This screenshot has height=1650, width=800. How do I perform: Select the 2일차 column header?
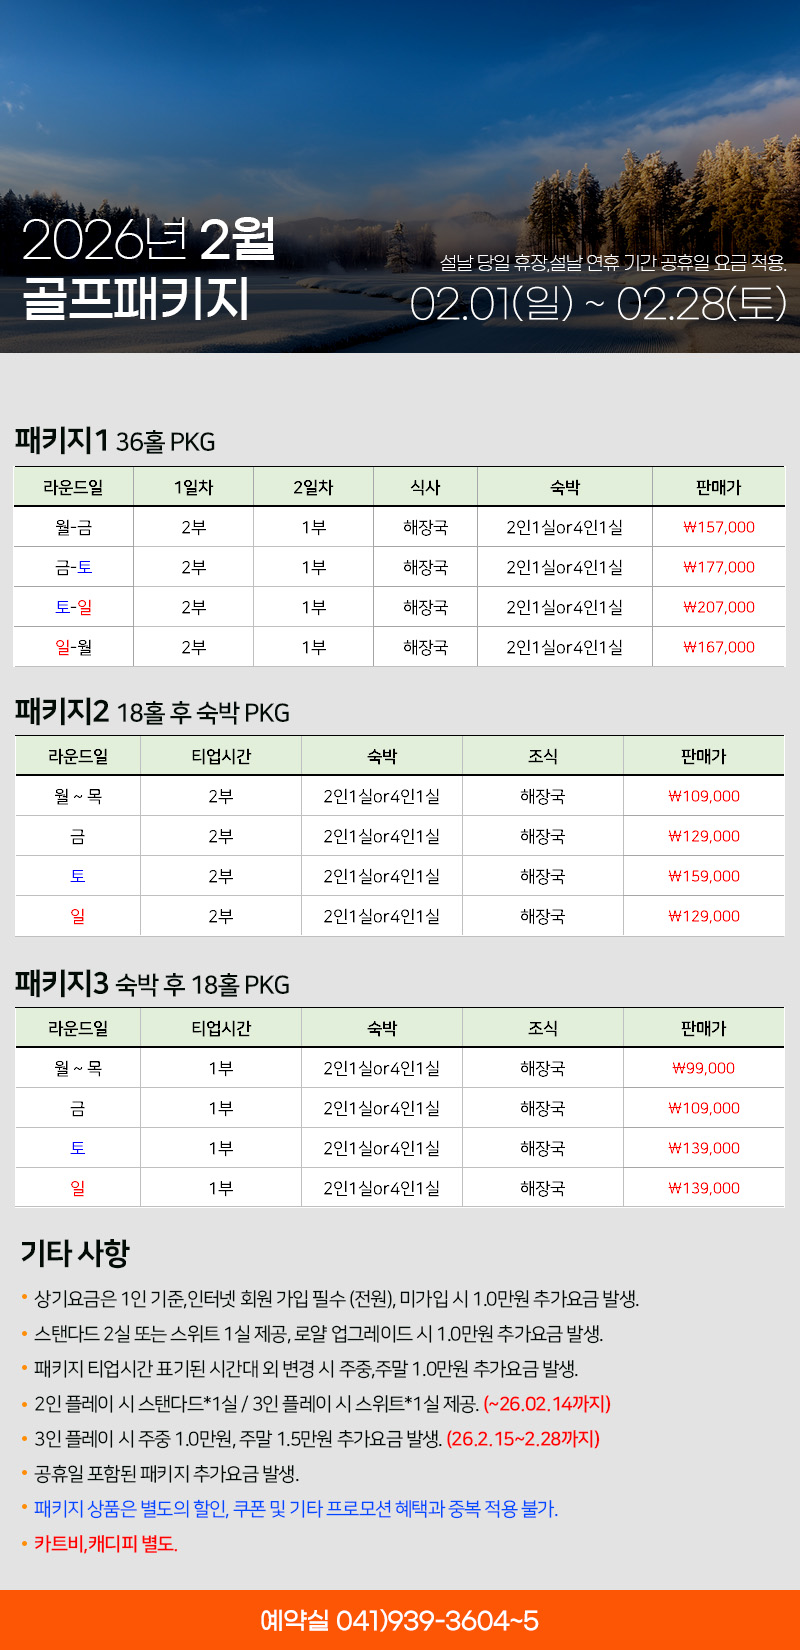[x=313, y=487]
